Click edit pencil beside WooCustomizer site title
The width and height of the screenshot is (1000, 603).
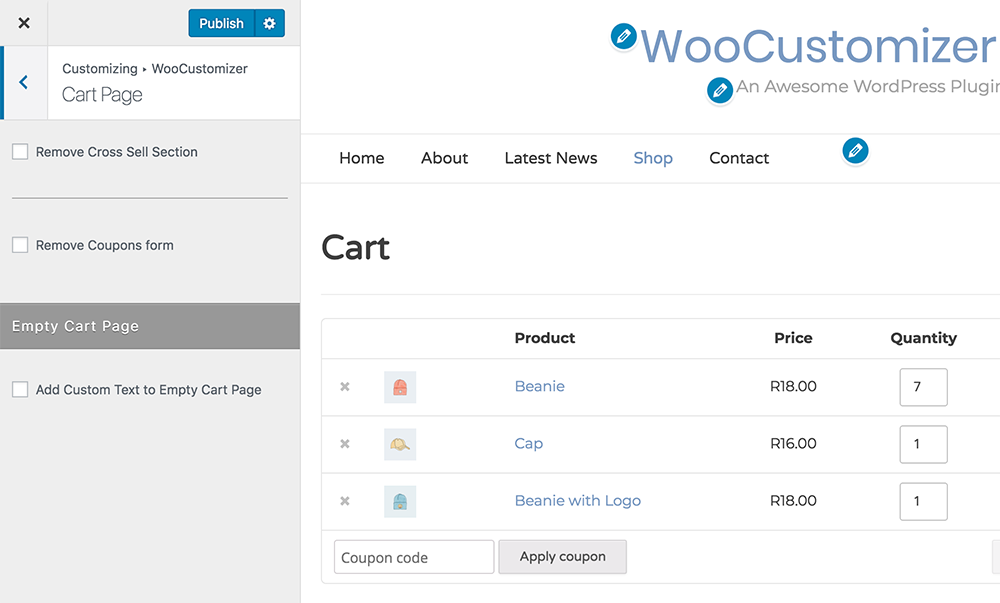tap(623, 37)
